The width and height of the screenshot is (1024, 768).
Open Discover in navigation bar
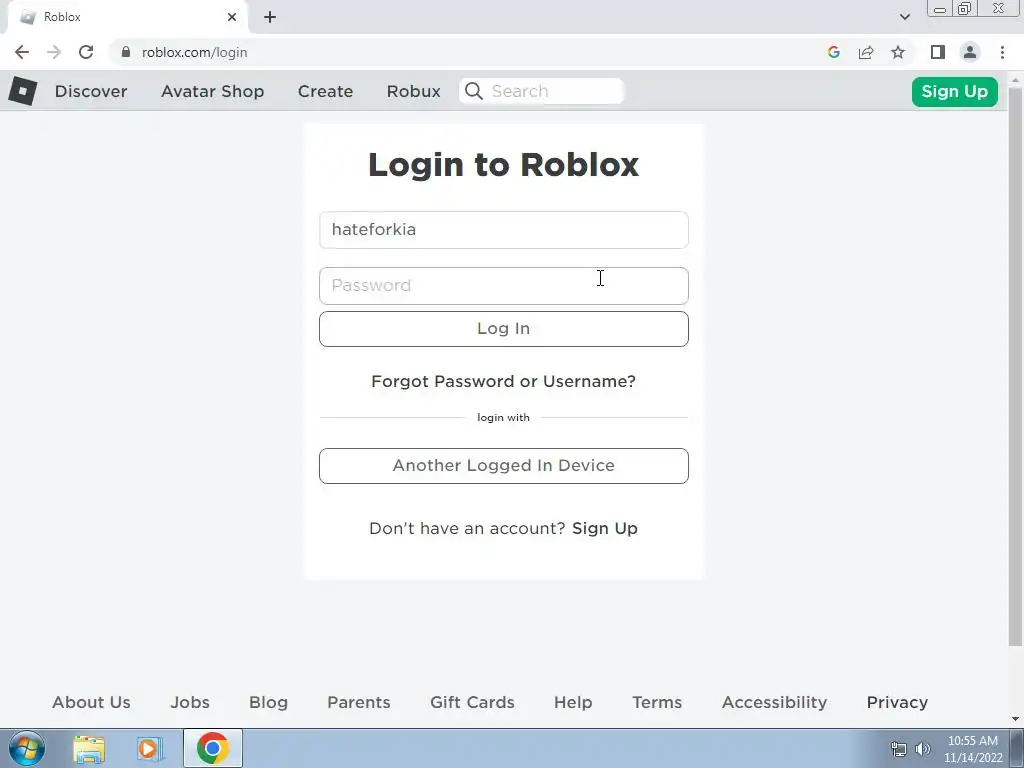point(91,91)
